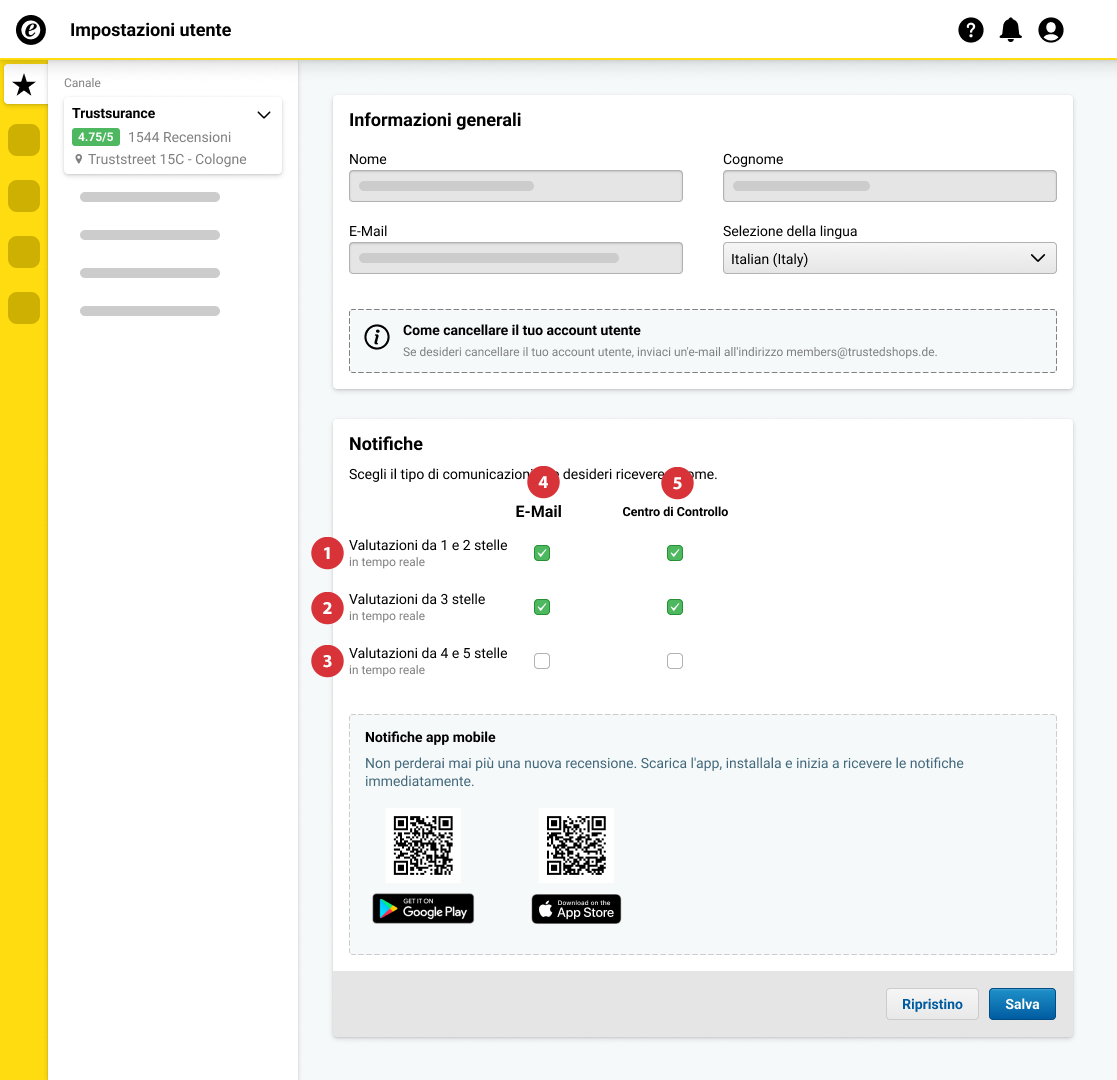Enable Centro di Controllo for 4 and 5 stars
1117x1080 pixels.
pos(675,661)
